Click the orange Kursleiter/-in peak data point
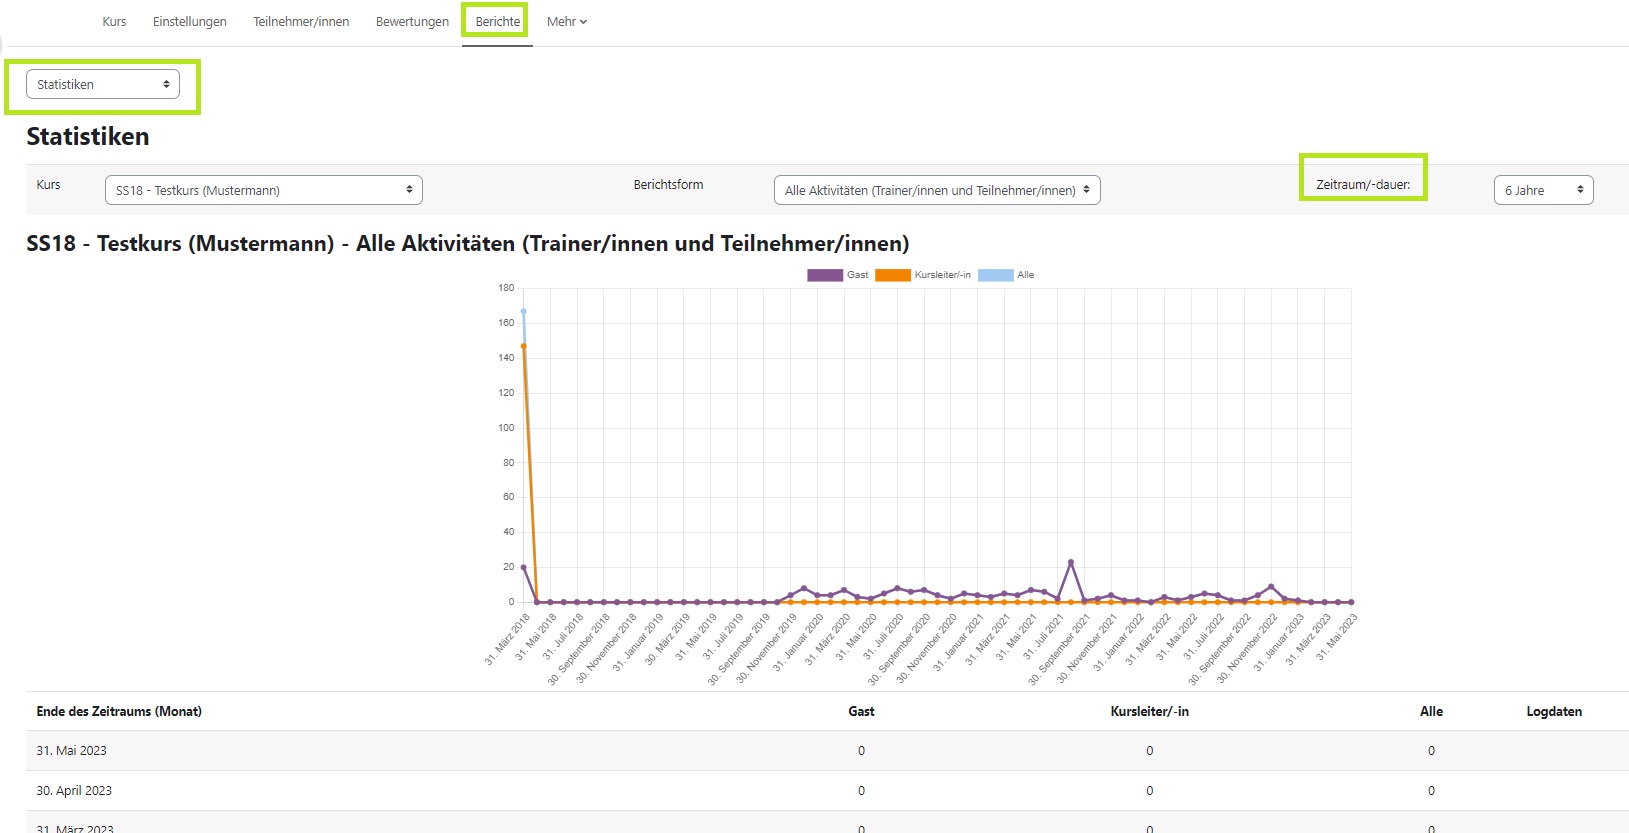1629x833 pixels. pos(523,346)
